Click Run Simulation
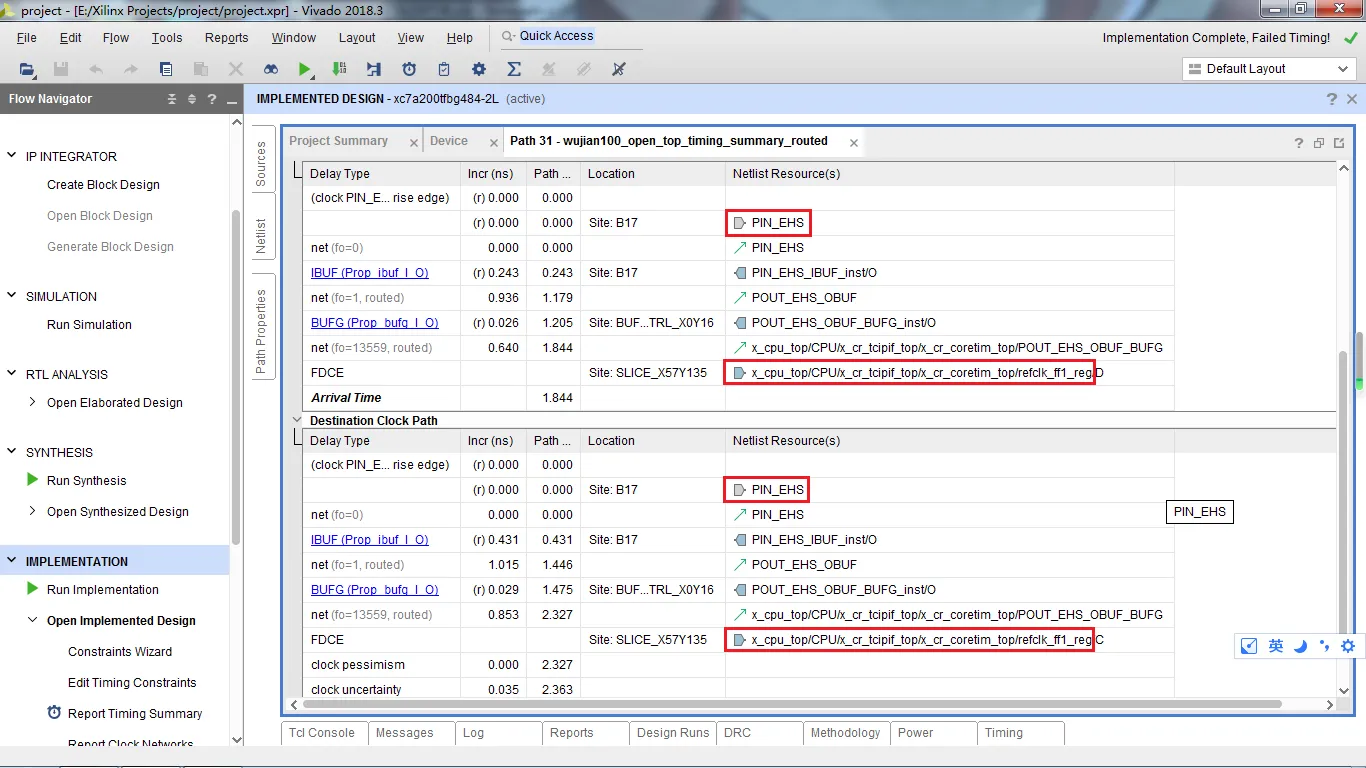The width and height of the screenshot is (1366, 768). (x=89, y=325)
